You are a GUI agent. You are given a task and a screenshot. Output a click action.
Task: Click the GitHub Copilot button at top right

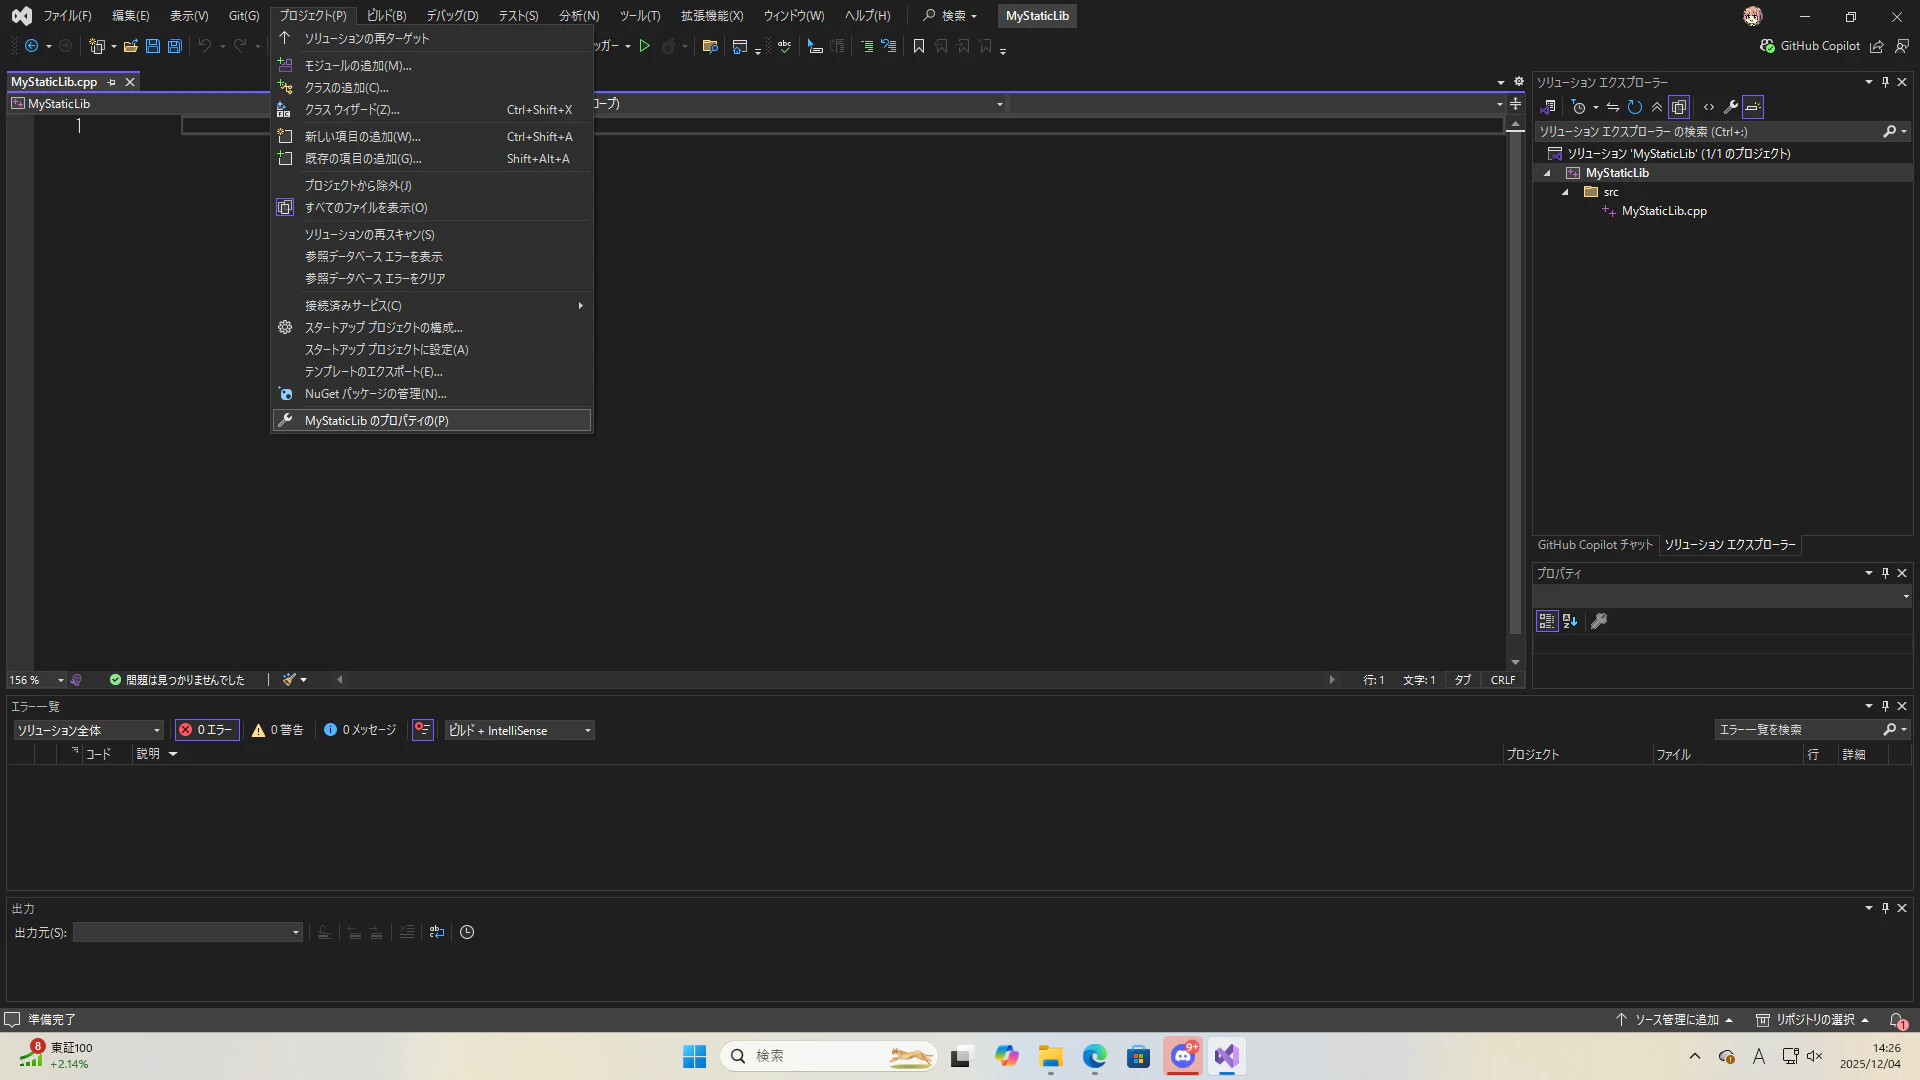point(1810,46)
